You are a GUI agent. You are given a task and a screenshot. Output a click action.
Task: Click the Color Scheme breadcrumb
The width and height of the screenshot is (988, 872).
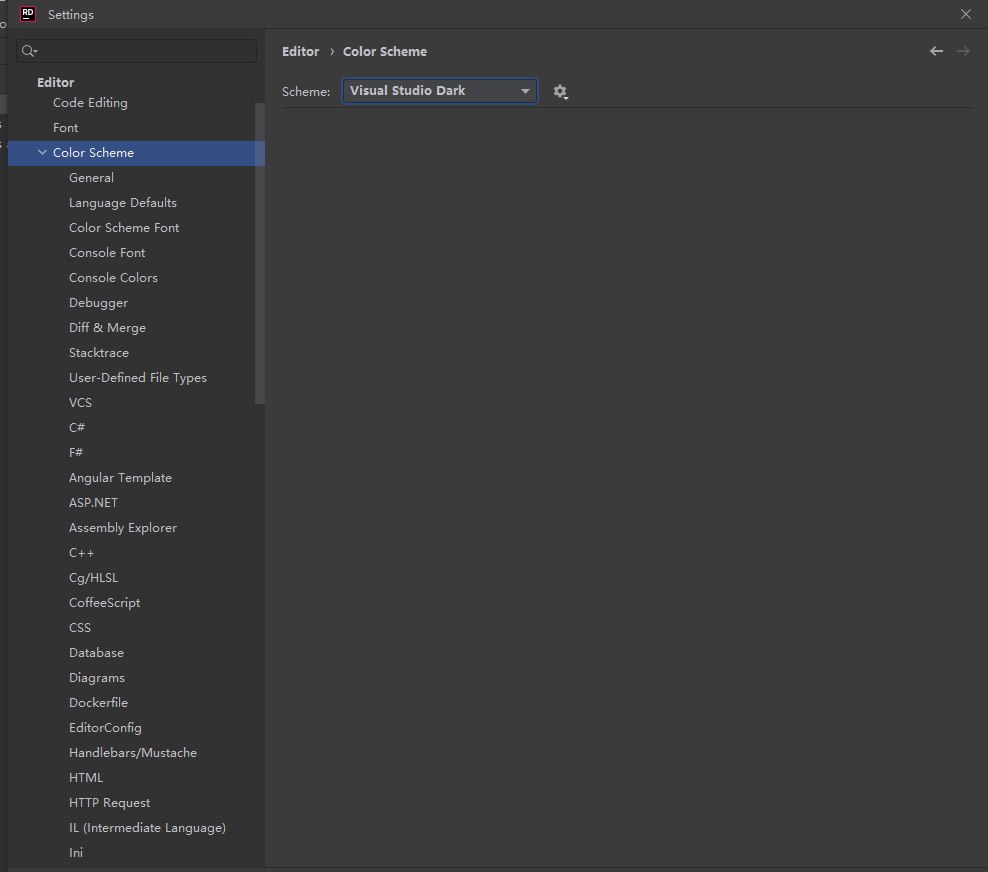pyautogui.click(x=384, y=51)
